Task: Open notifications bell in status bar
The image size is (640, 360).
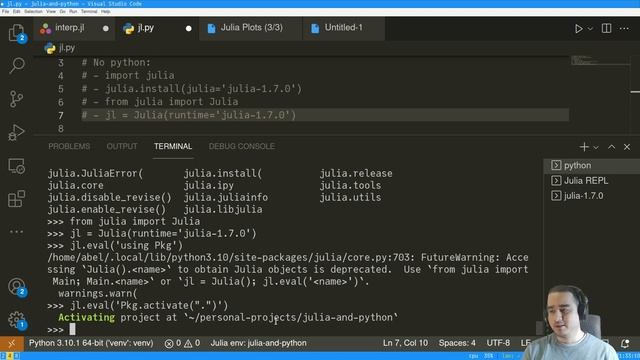Action: pyautogui.click(x=625, y=343)
